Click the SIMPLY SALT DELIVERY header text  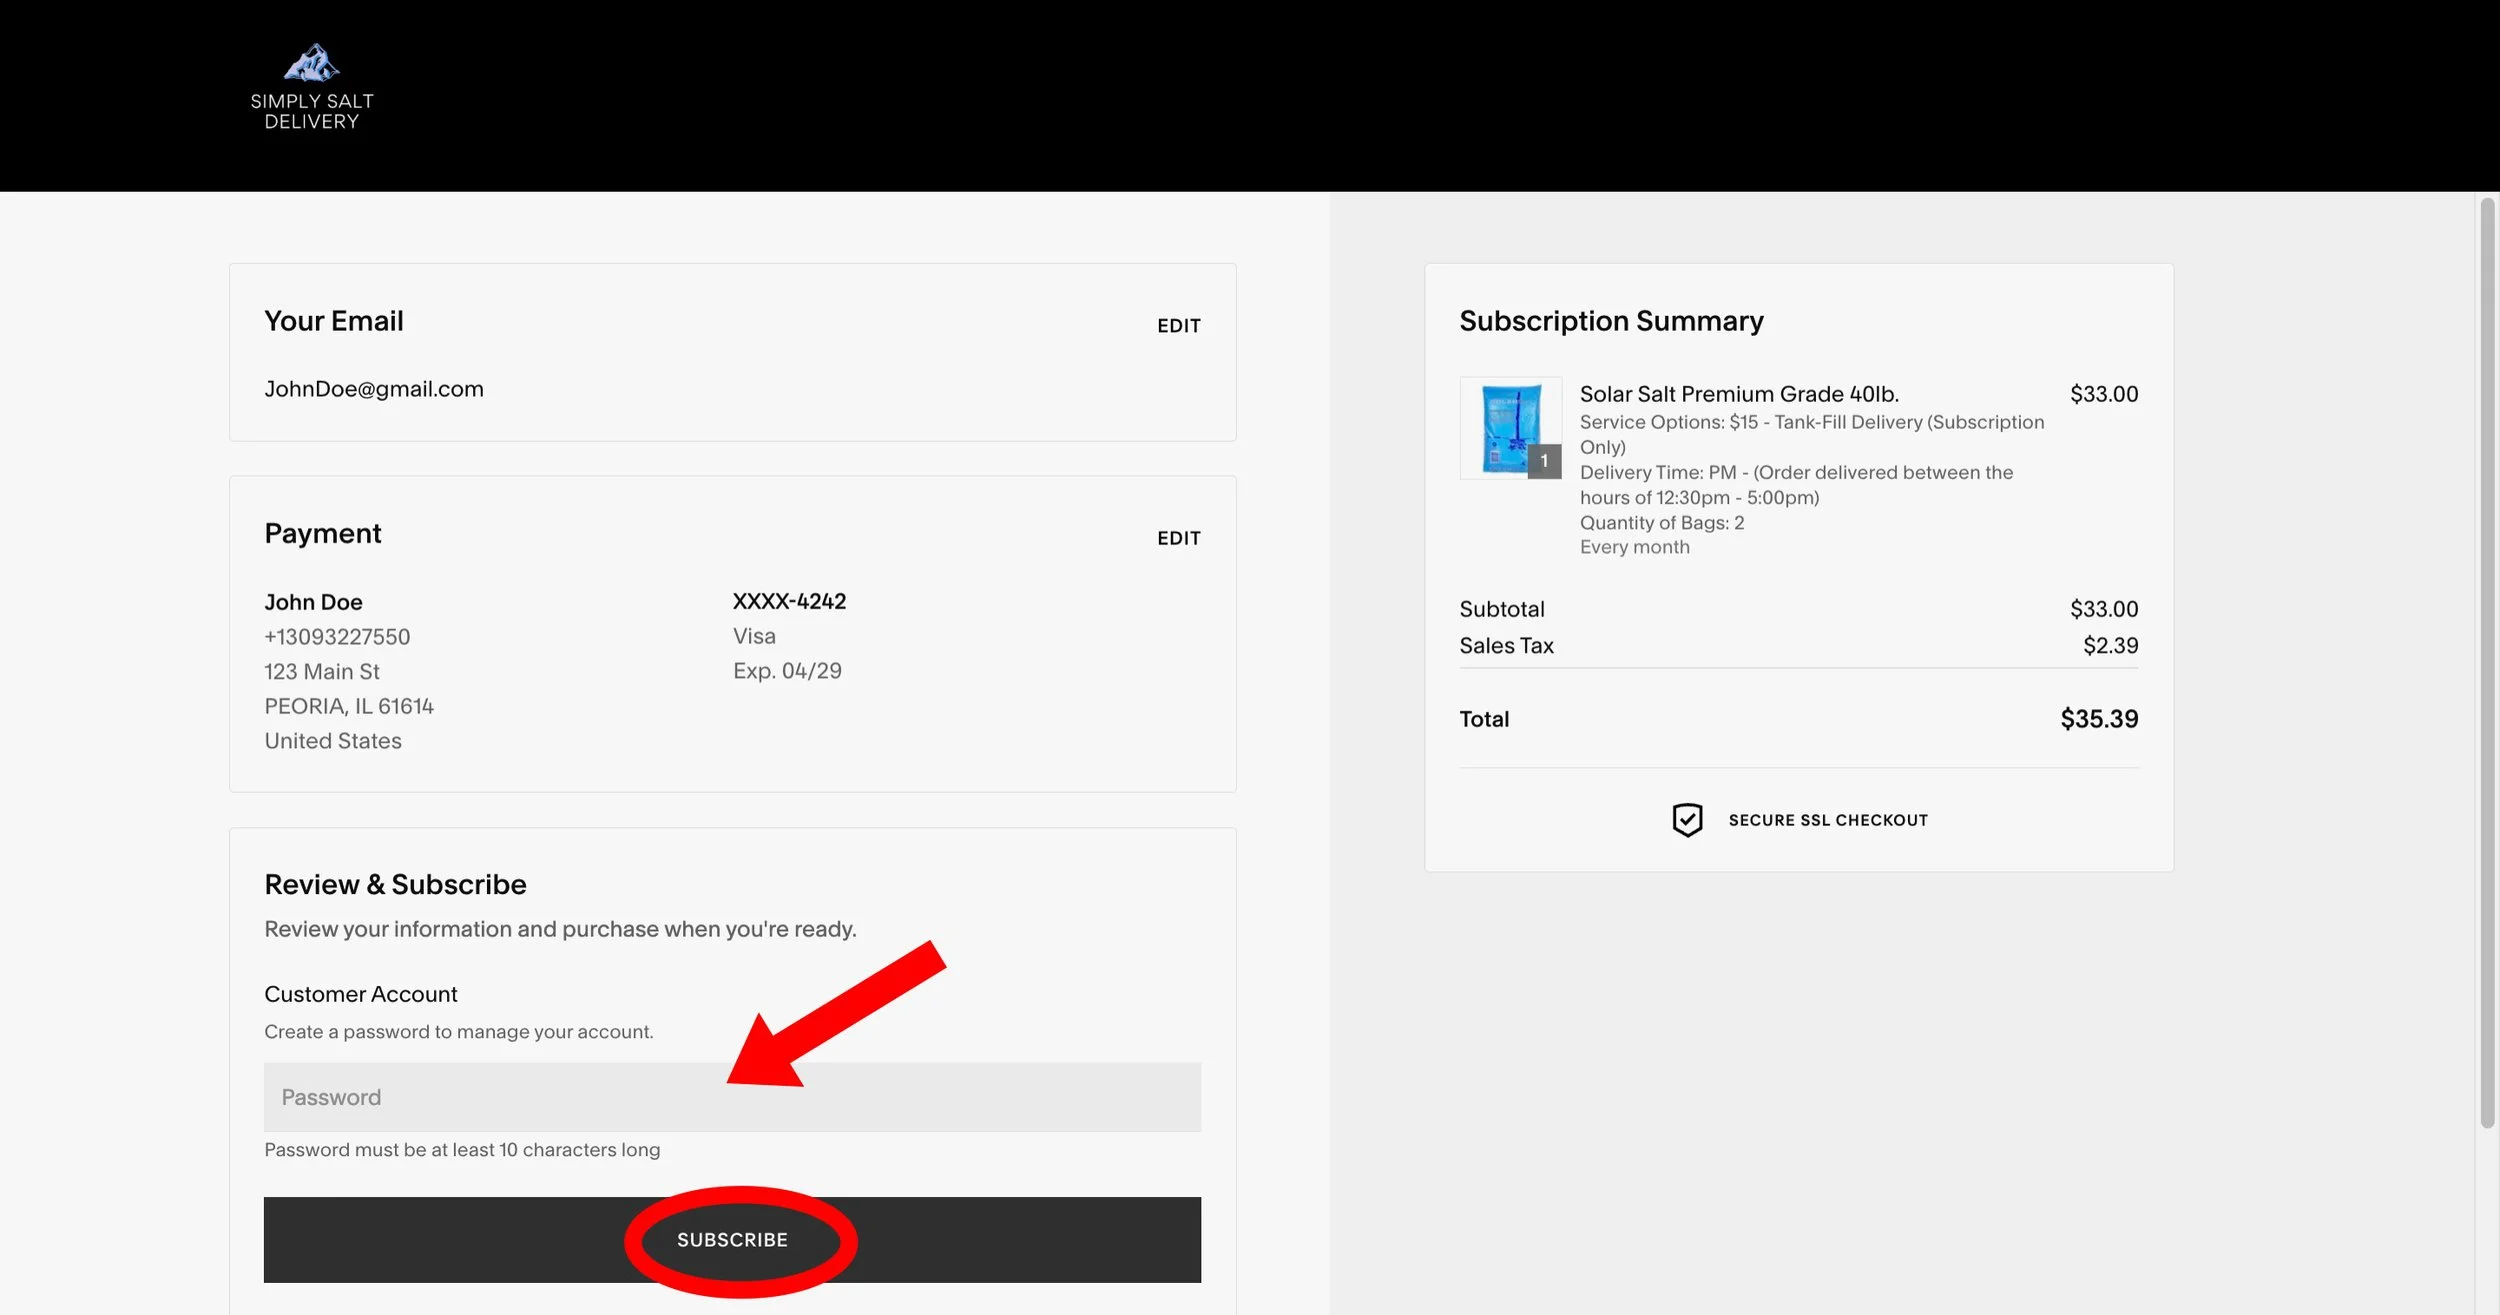(x=313, y=110)
